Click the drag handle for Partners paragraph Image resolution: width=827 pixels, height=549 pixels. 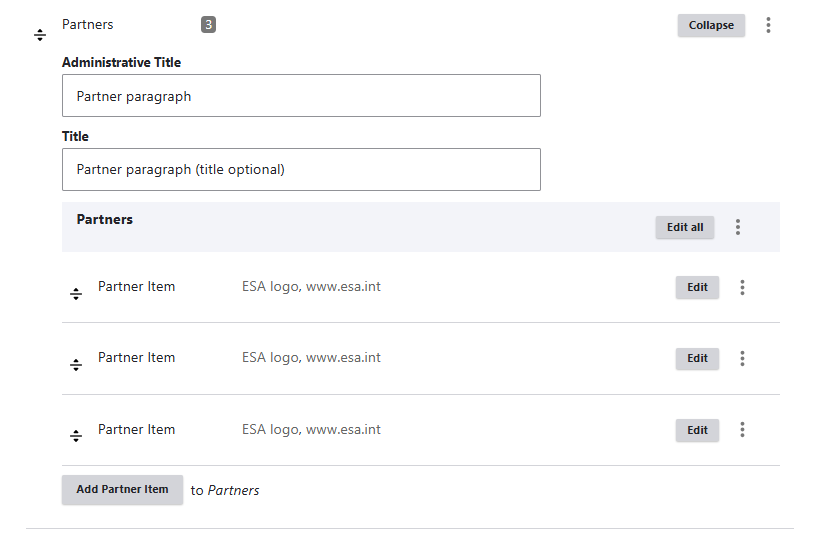click(40, 35)
